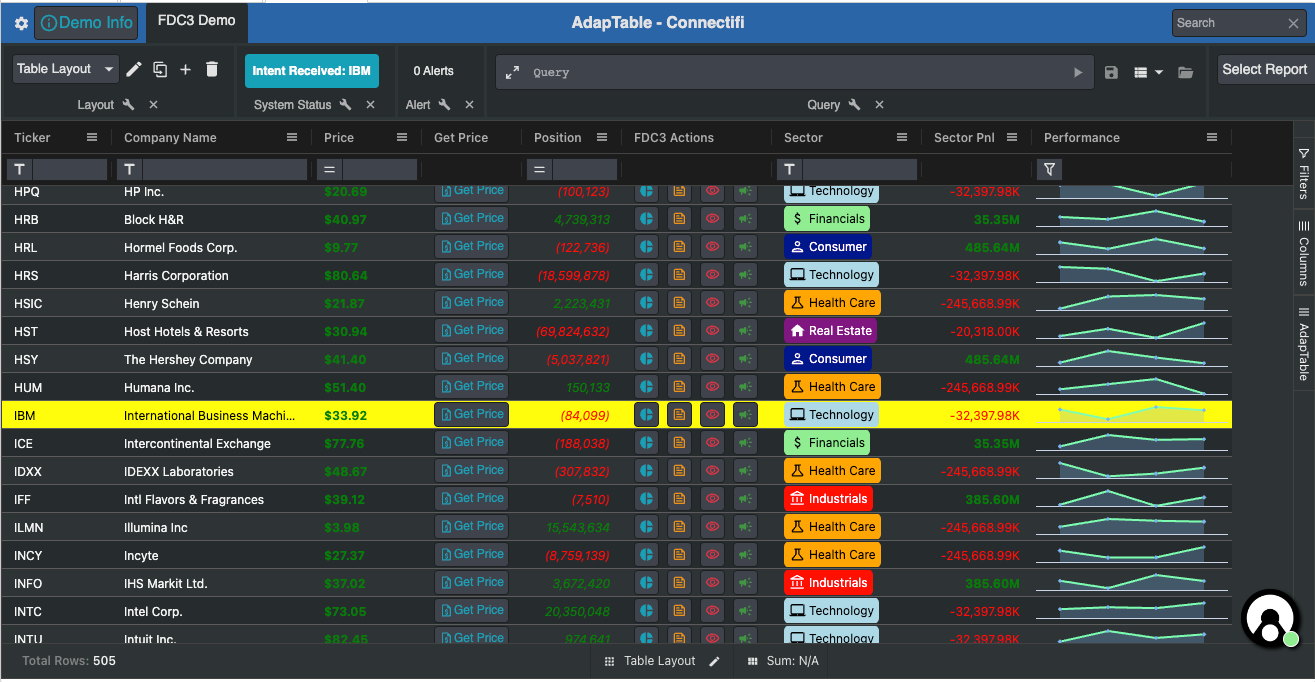Click the 0 Alerts button
Viewport: 1315px width, 682px height.
[x=433, y=71]
